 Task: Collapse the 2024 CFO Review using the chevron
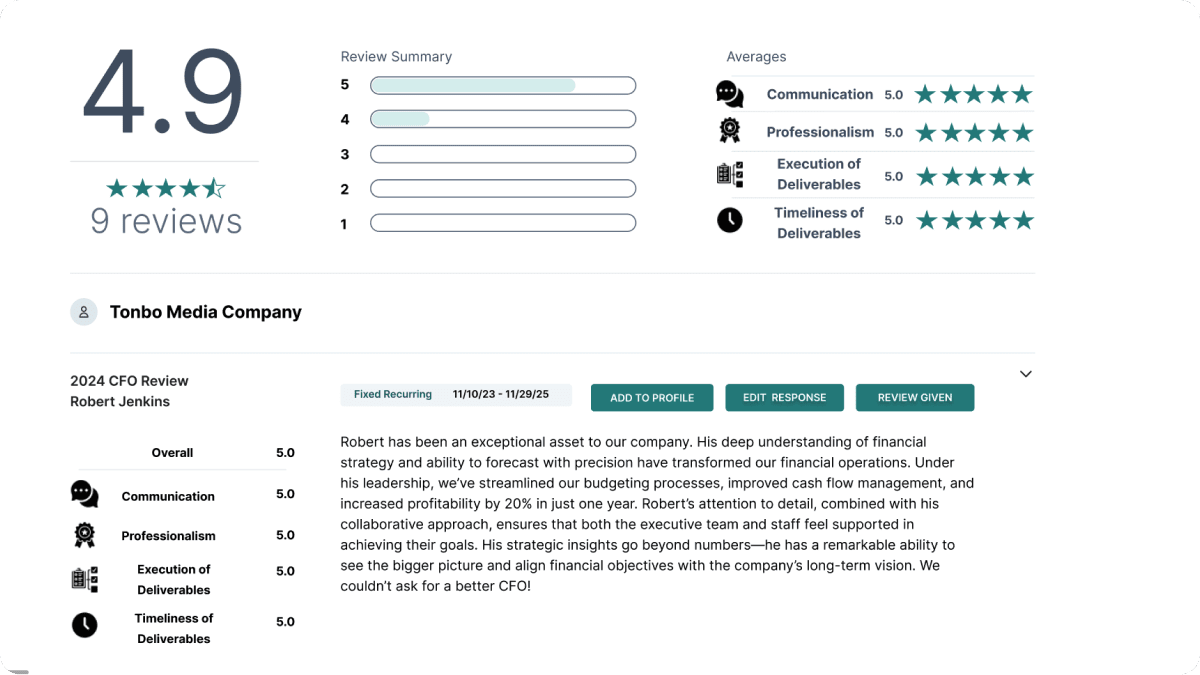pyautogui.click(x=1025, y=373)
